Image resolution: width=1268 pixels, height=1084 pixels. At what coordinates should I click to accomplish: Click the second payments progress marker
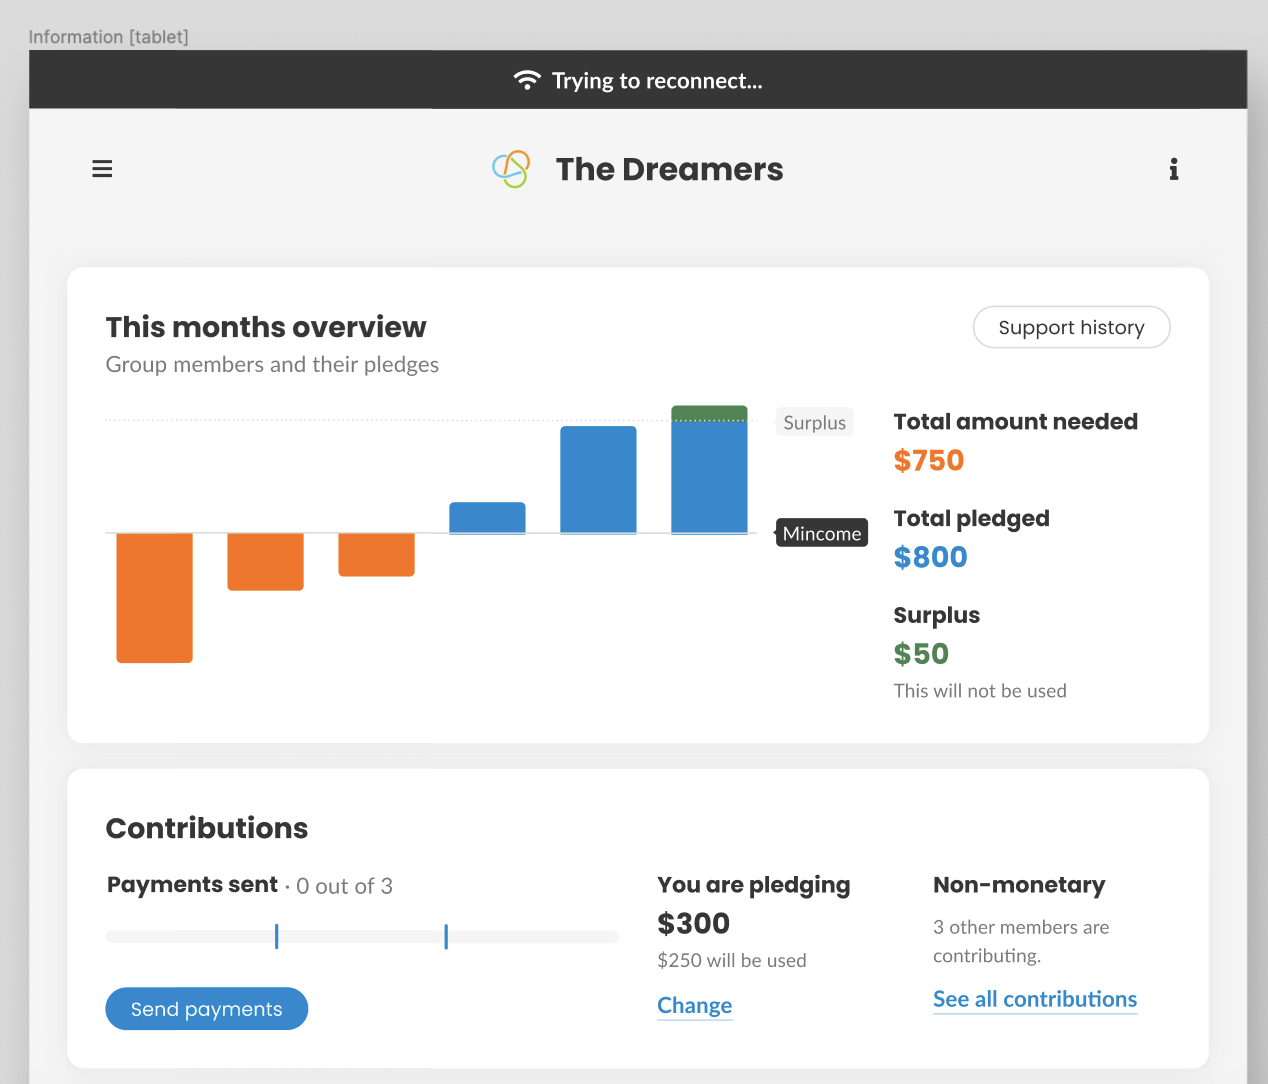point(446,937)
